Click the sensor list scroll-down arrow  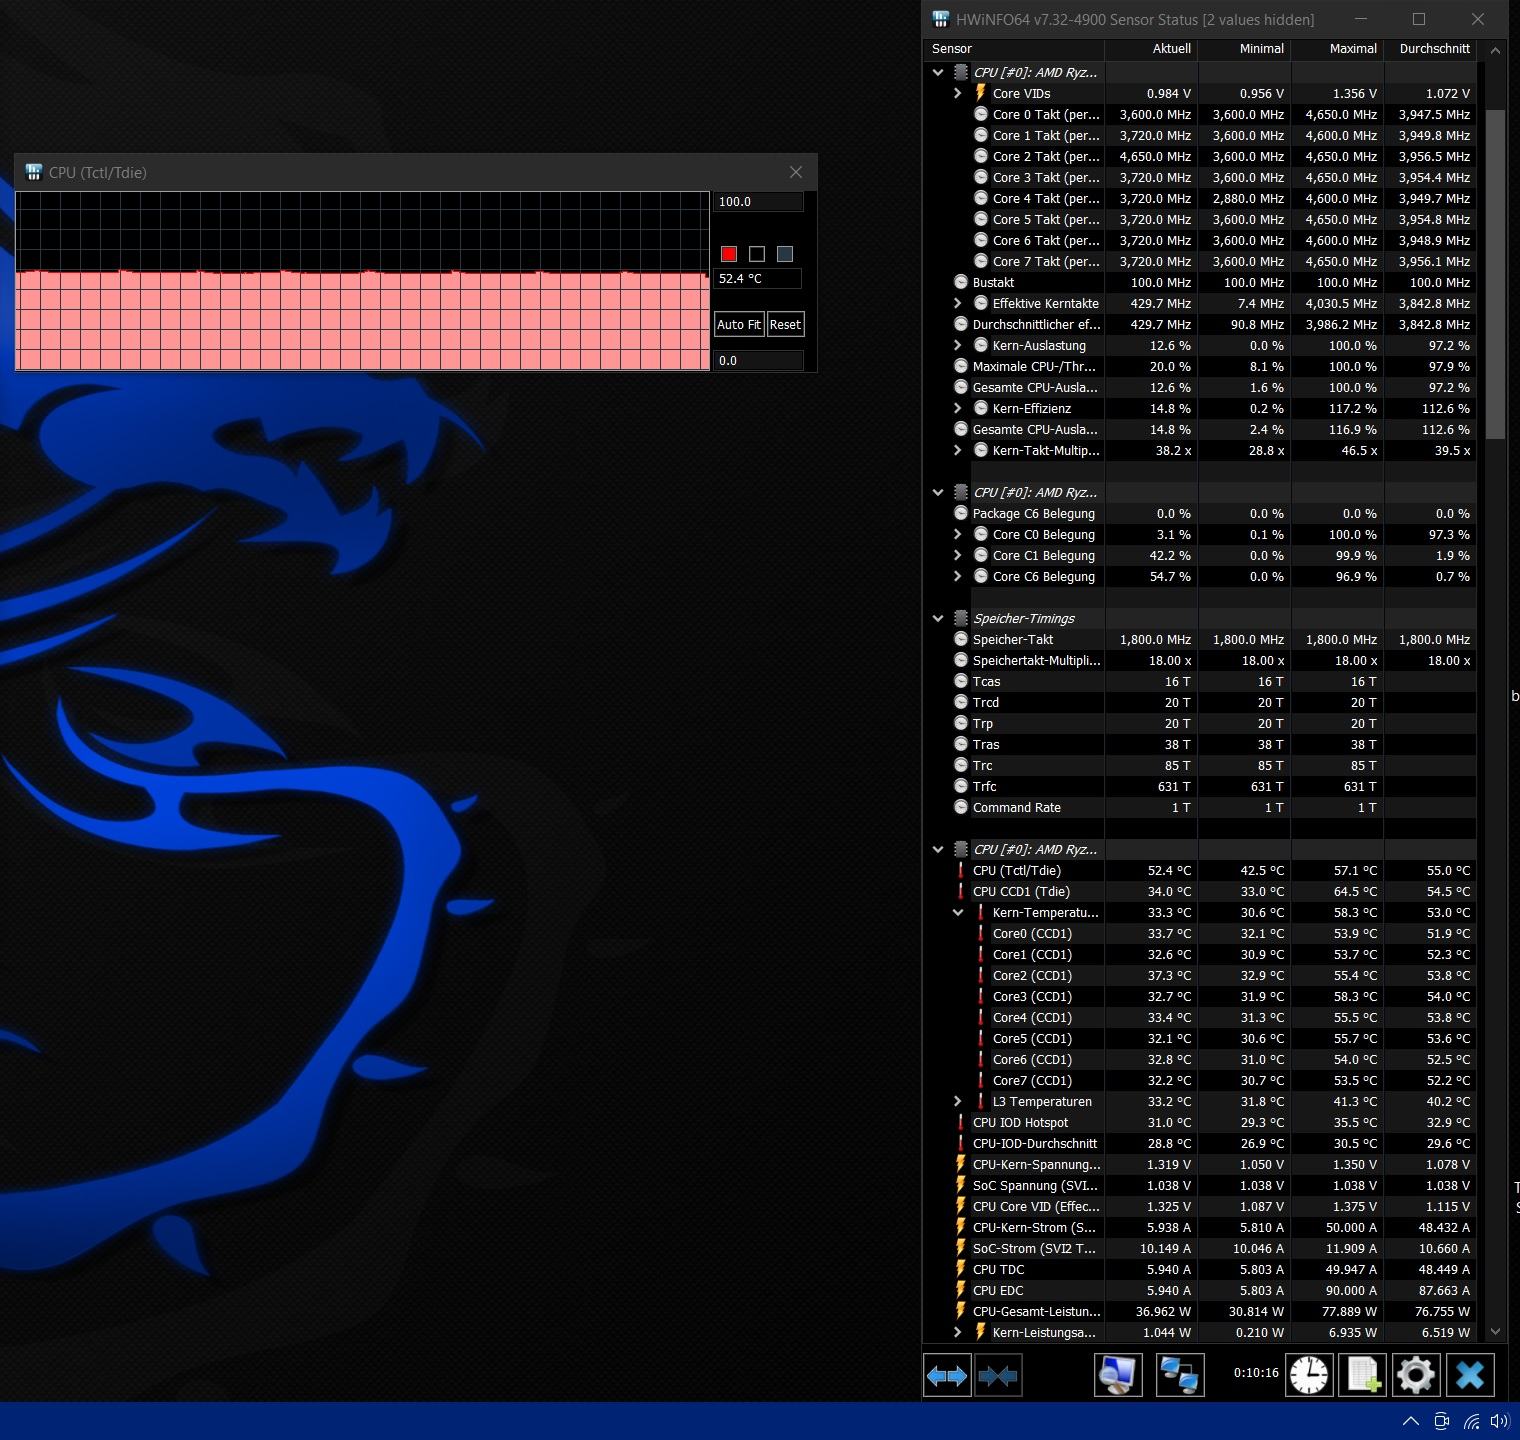click(1495, 1331)
